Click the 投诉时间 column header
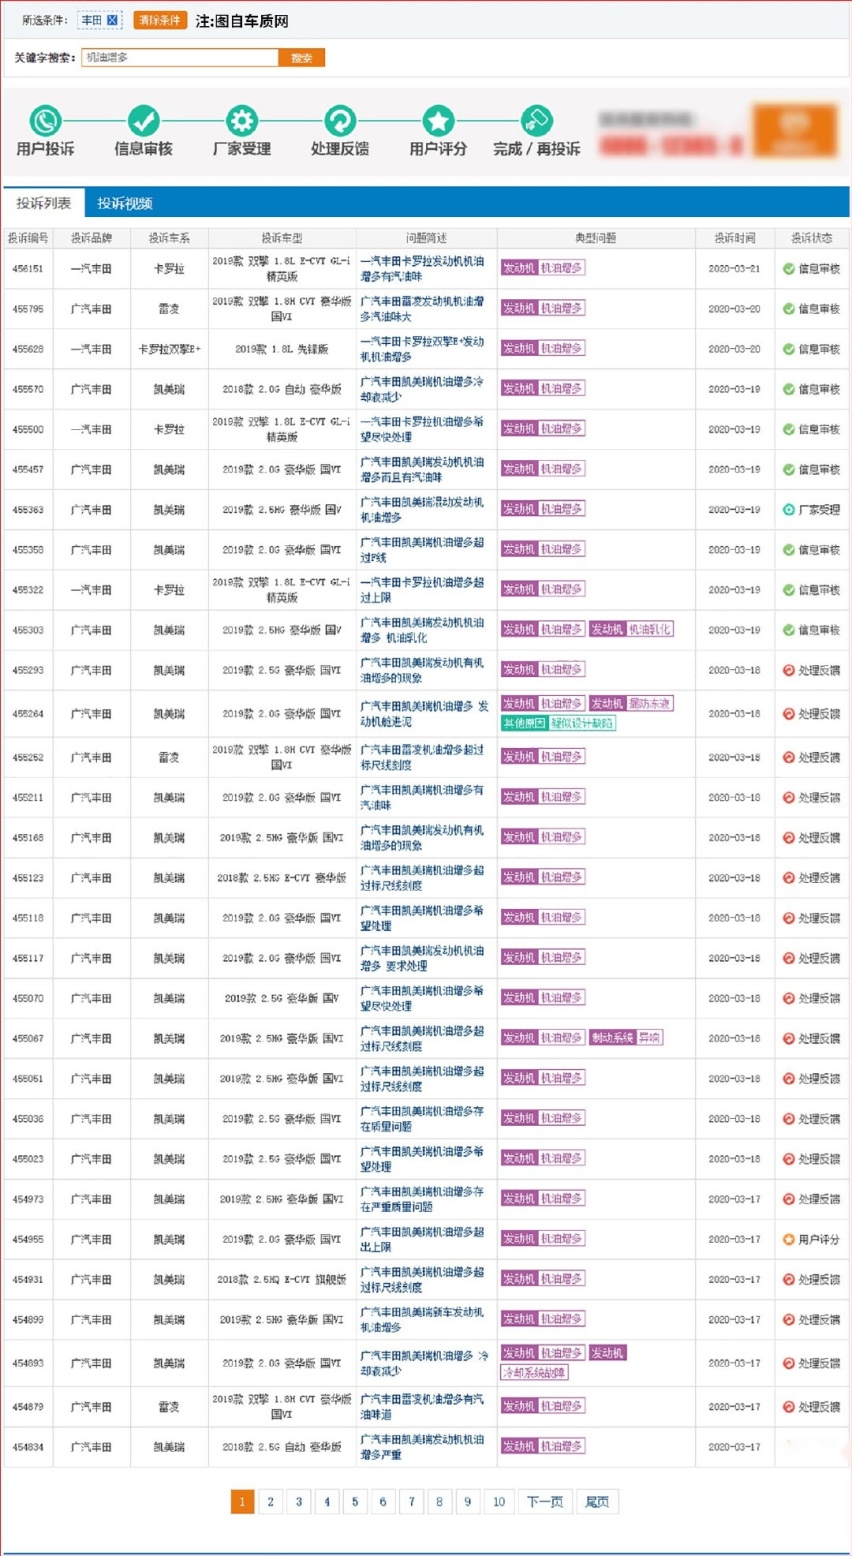 [x=735, y=238]
